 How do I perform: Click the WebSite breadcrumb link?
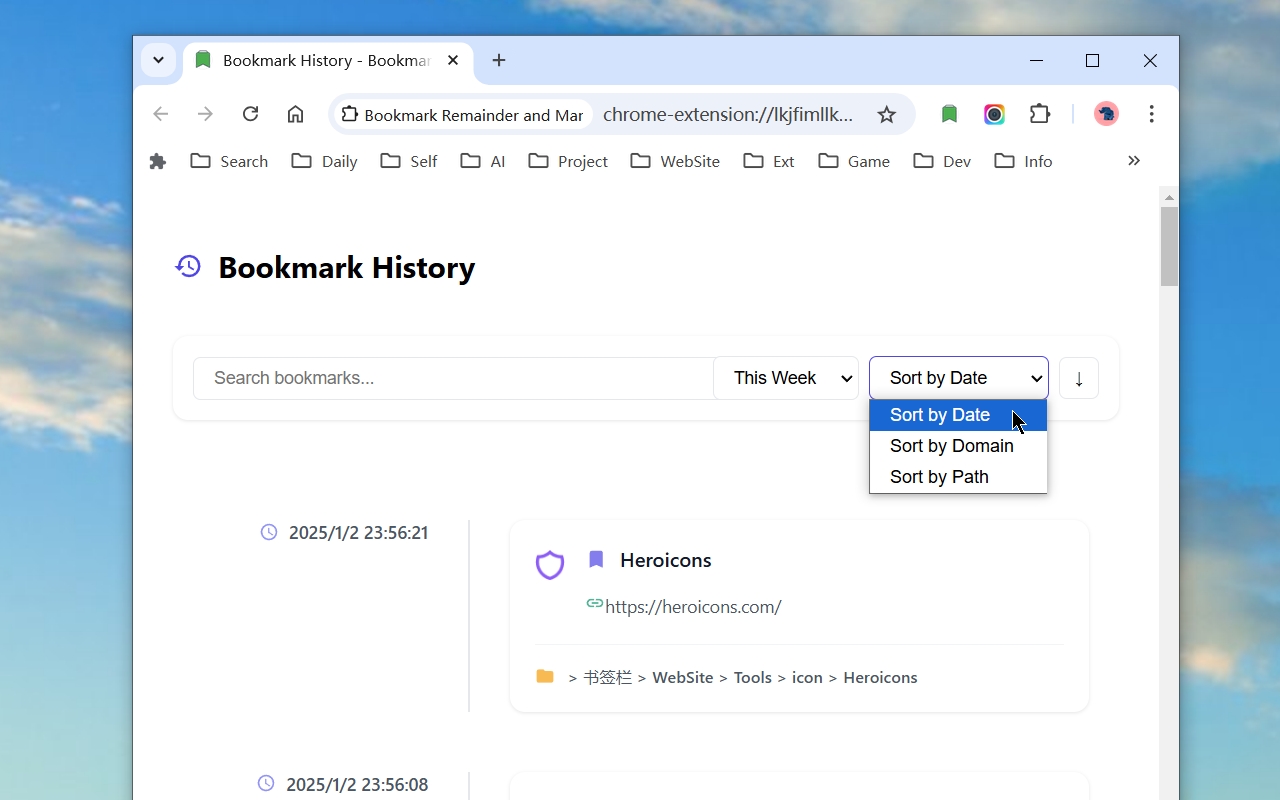[682, 677]
